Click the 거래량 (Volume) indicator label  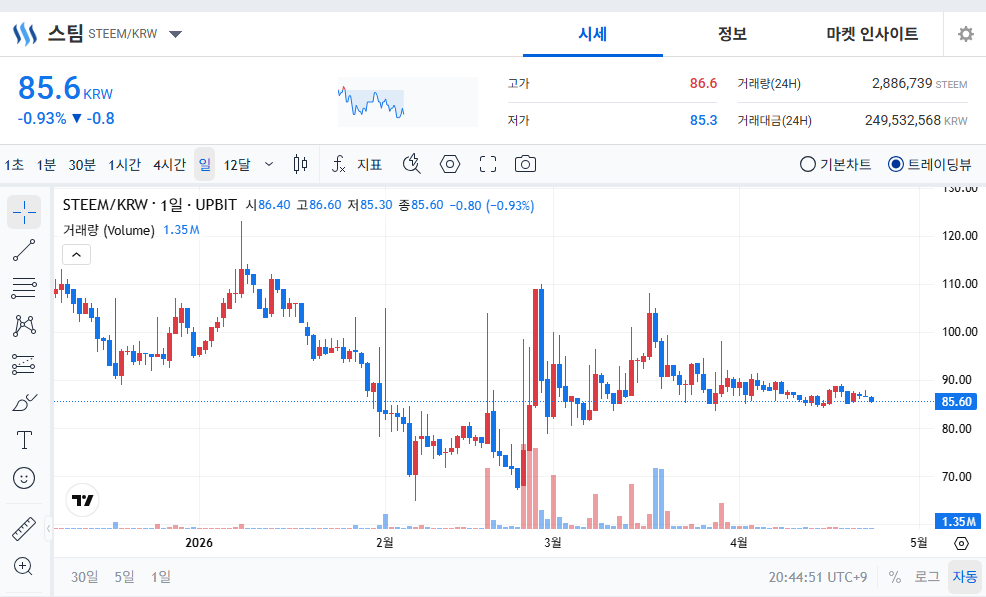pos(108,230)
